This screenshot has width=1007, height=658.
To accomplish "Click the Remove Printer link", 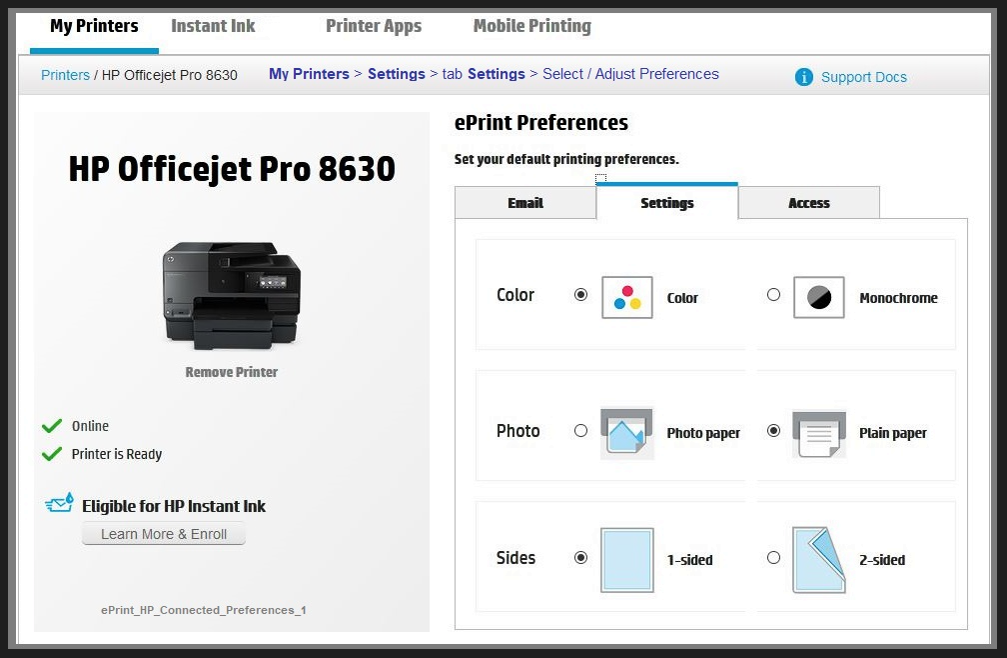I will (231, 372).
